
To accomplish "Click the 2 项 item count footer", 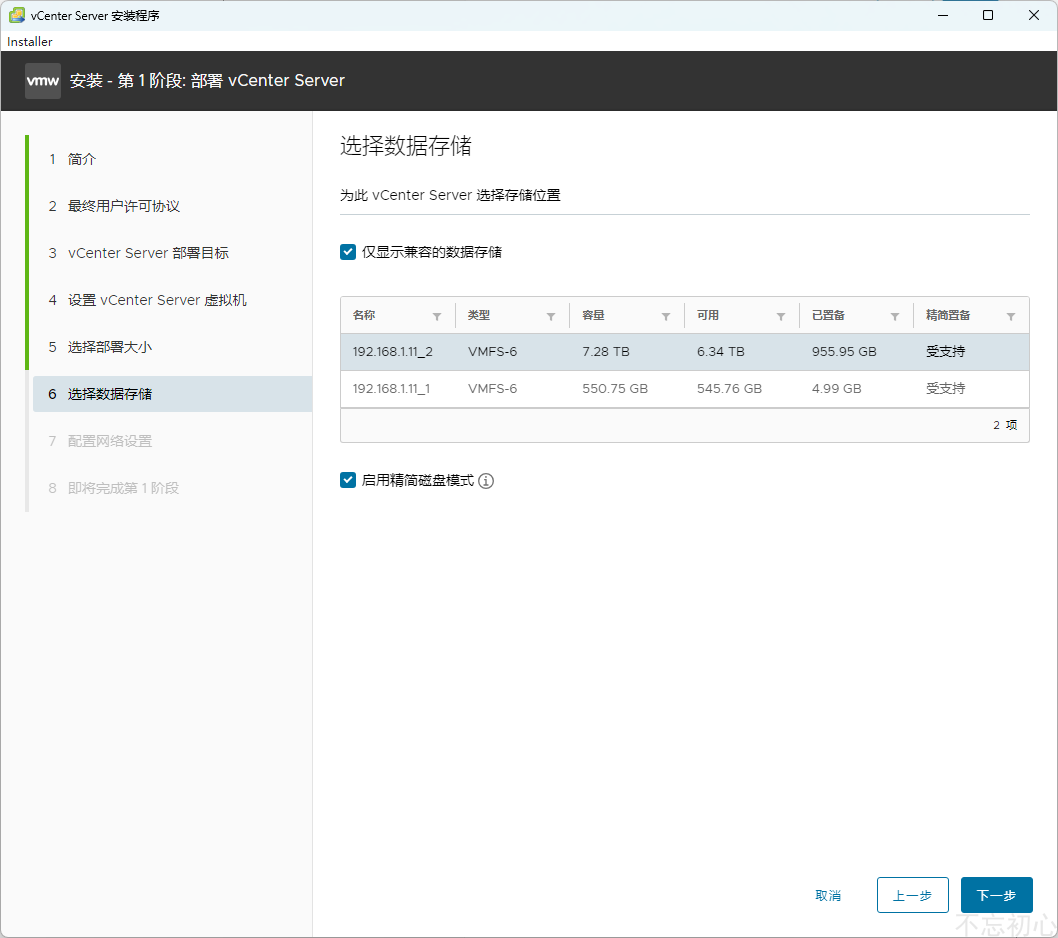I will (x=1005, y=425).
